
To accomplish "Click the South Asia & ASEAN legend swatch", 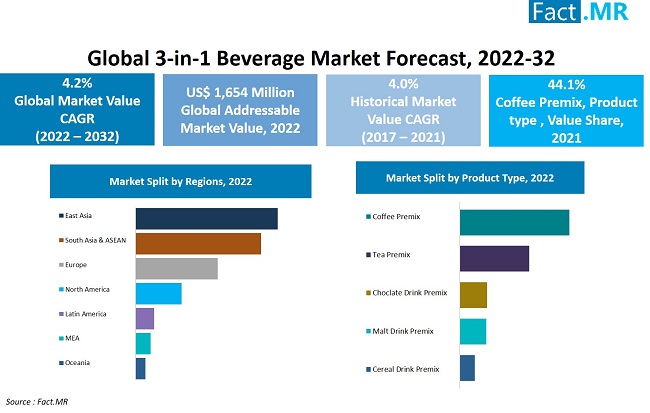I will 61,240.
